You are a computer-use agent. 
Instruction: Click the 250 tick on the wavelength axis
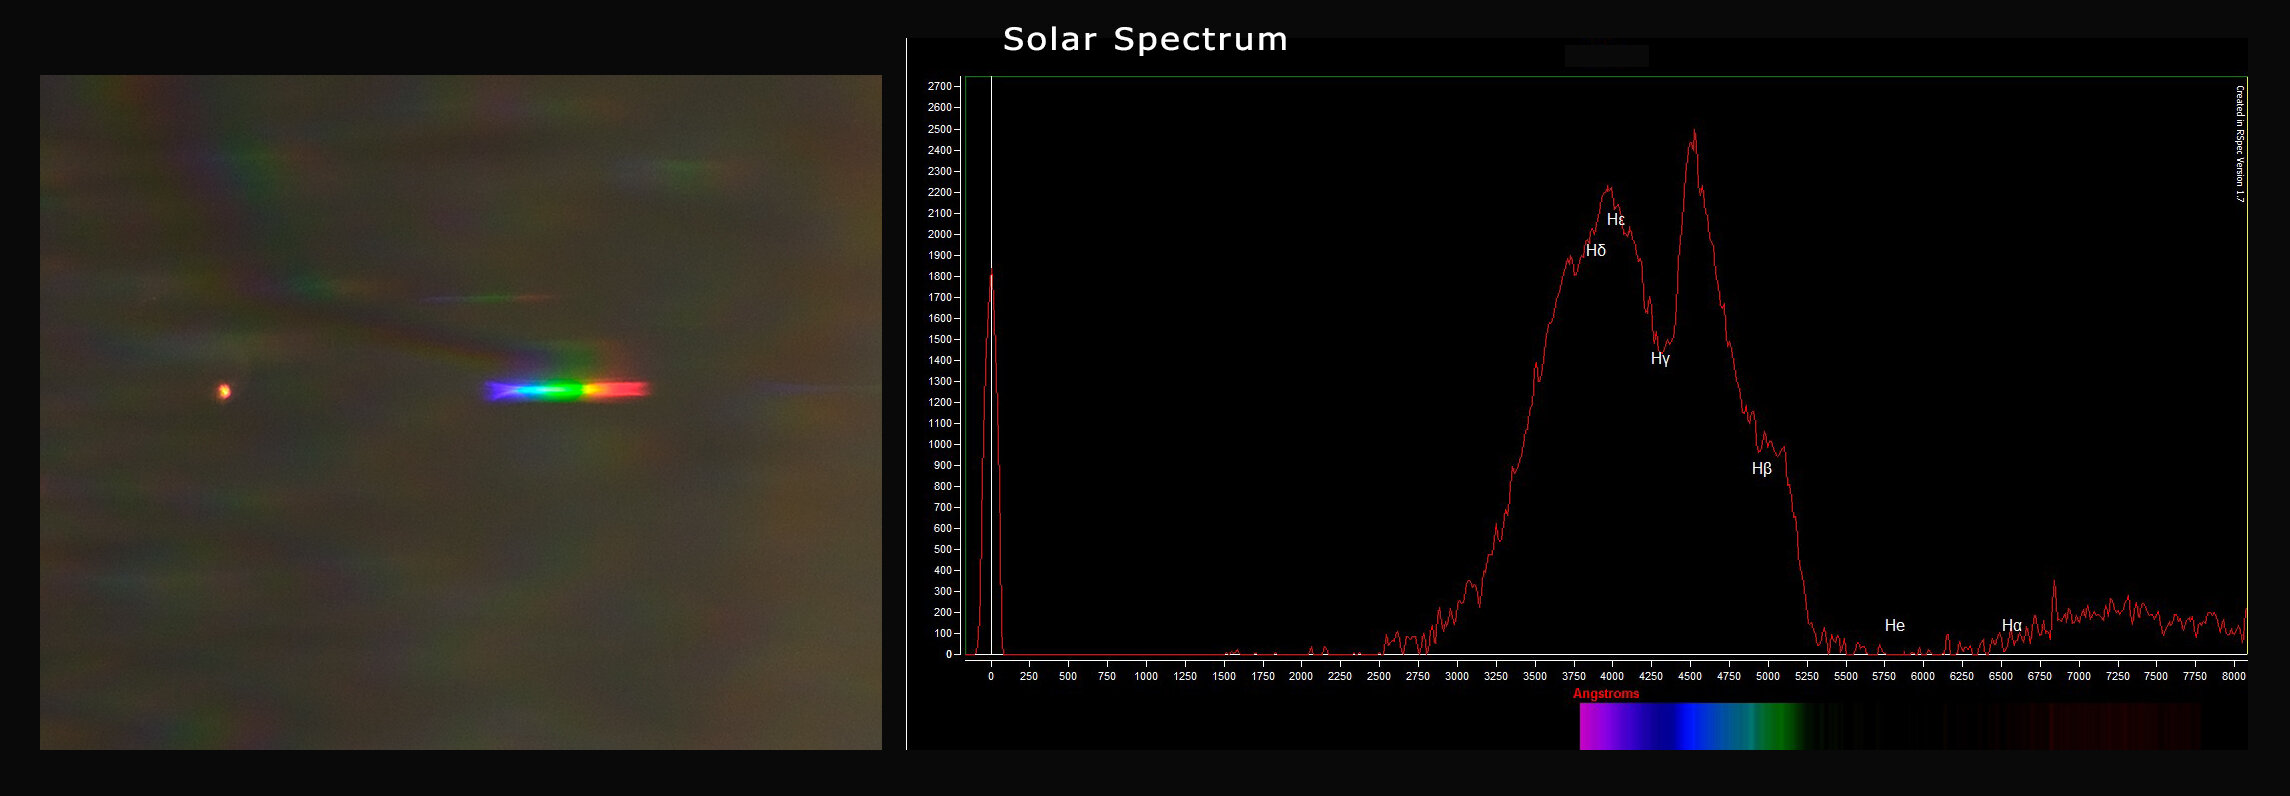click(x=1029, y=677)
